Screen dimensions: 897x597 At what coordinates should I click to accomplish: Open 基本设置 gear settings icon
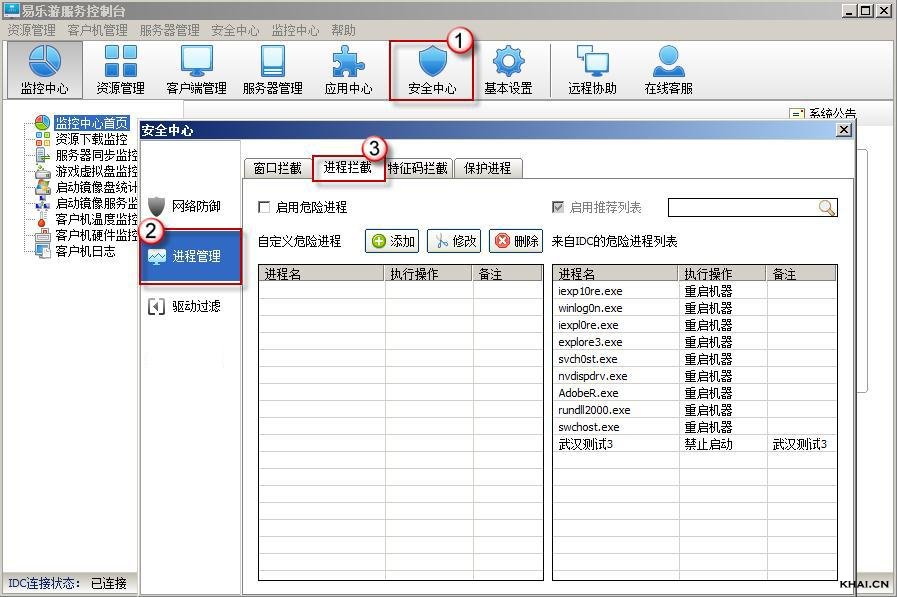[508, 70]
